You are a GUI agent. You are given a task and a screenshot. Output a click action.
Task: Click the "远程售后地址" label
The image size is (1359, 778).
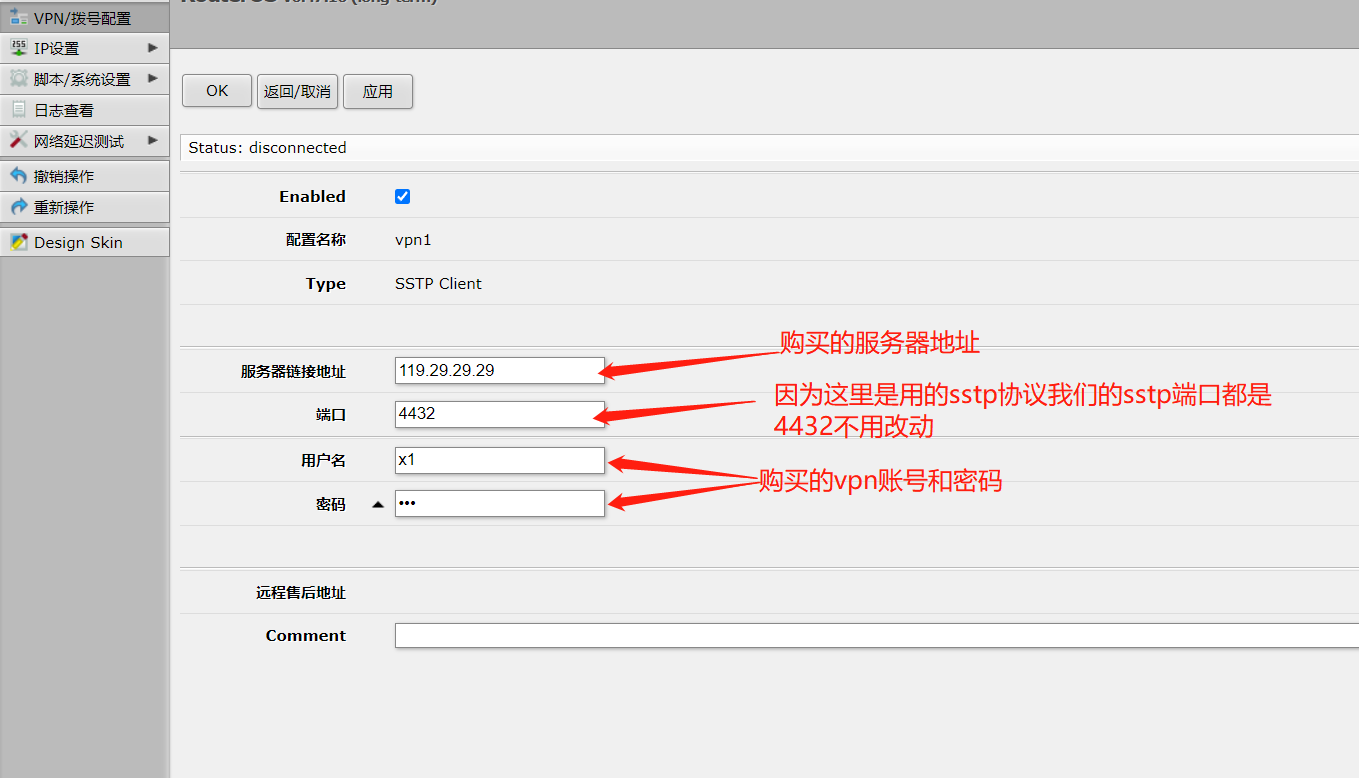coord(301,593)
